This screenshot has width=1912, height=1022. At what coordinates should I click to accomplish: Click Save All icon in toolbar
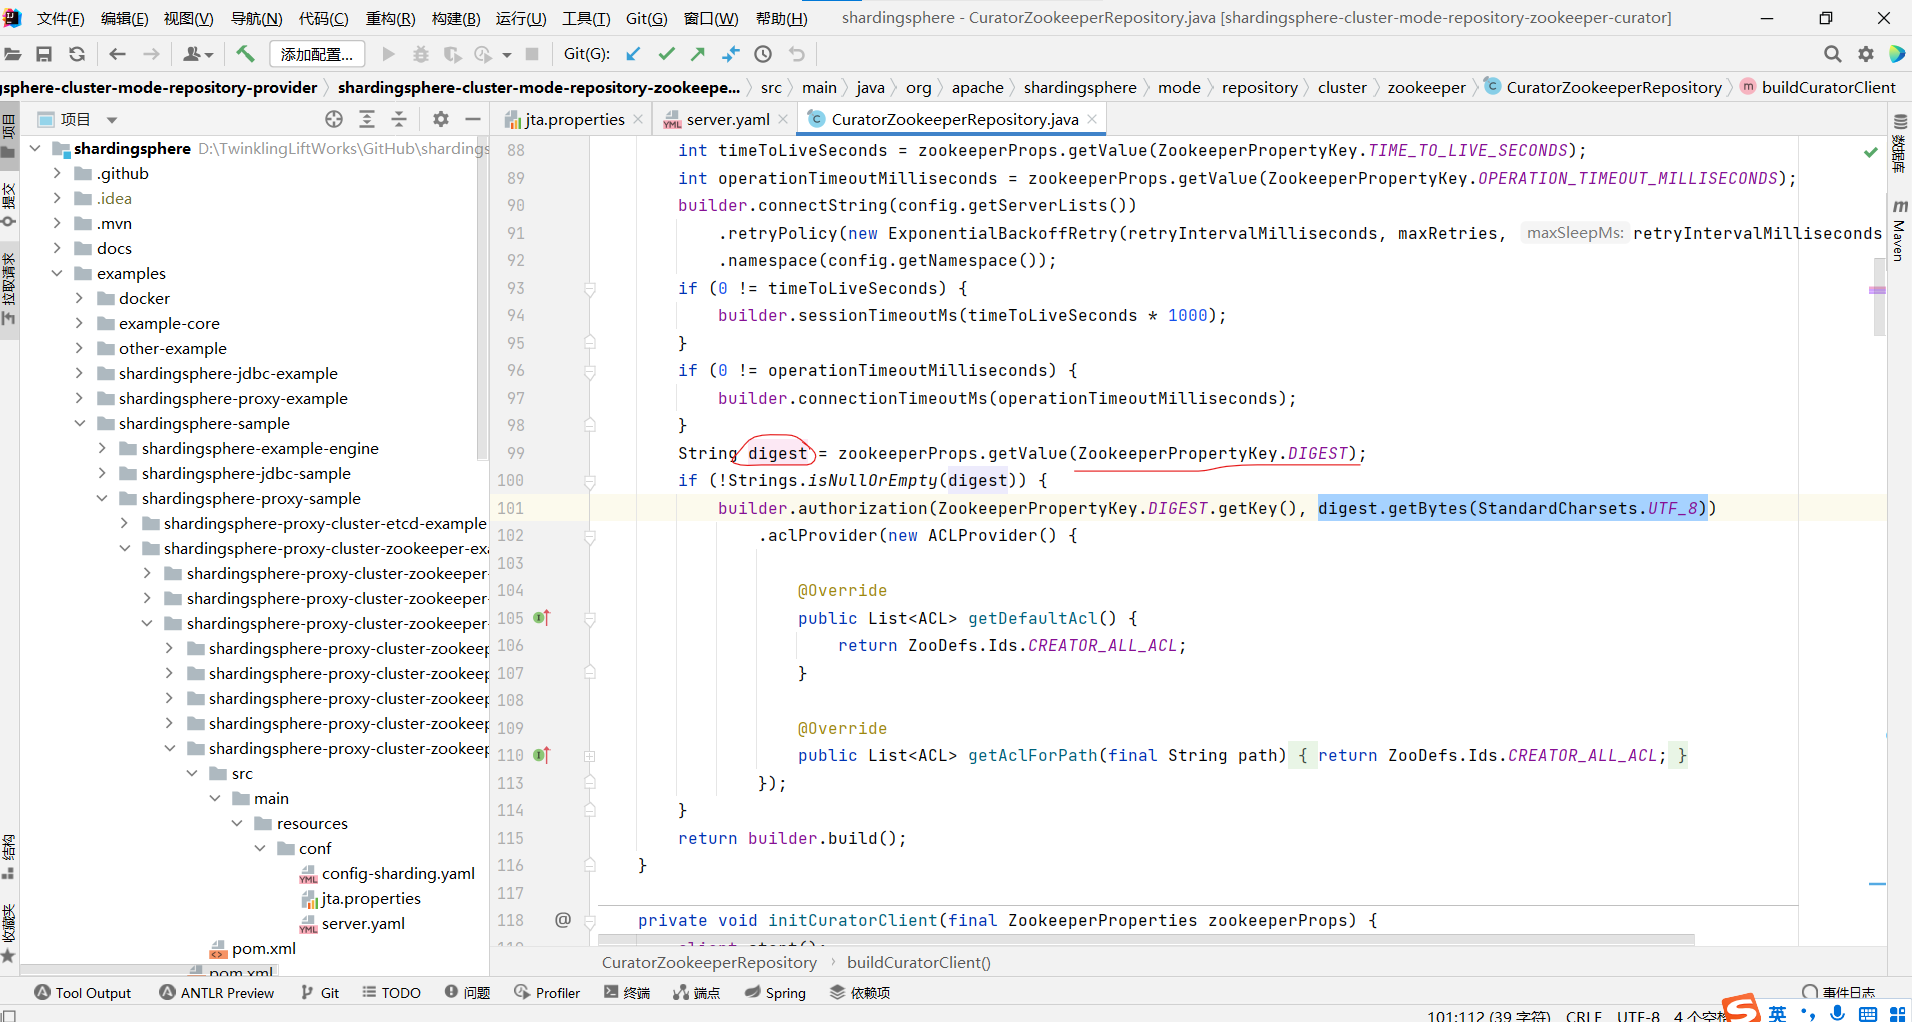(x=44, y=54)
